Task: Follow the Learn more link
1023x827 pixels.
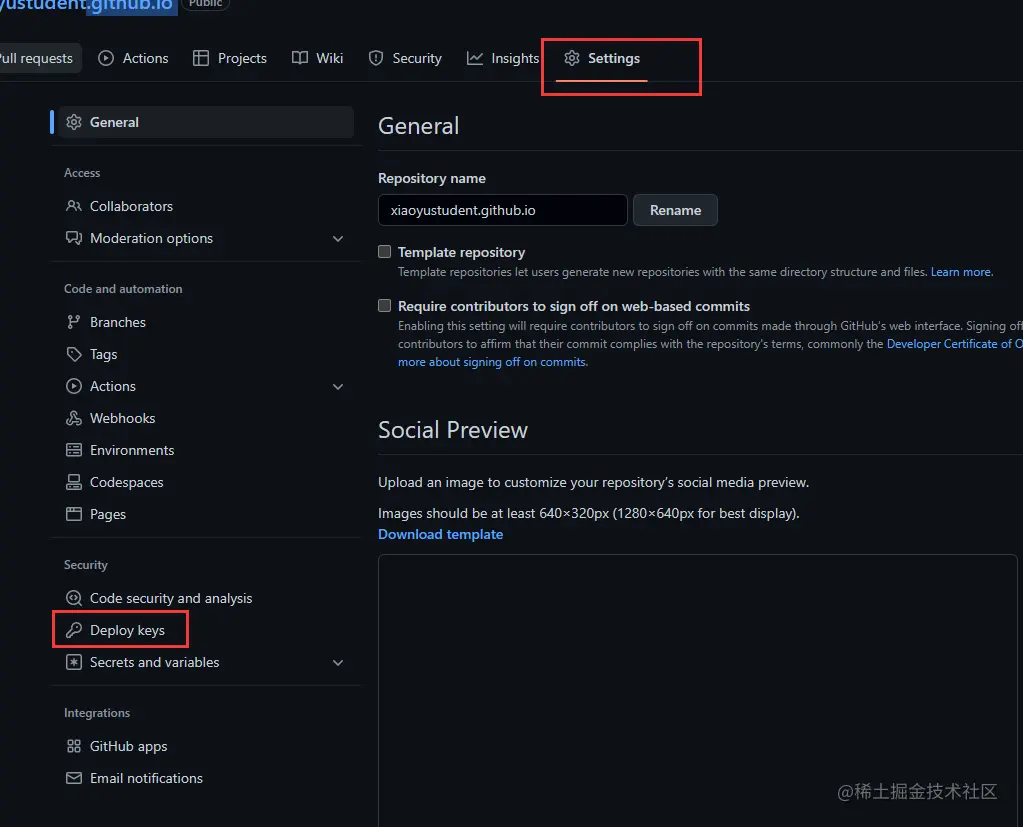Action: (961, 272)
